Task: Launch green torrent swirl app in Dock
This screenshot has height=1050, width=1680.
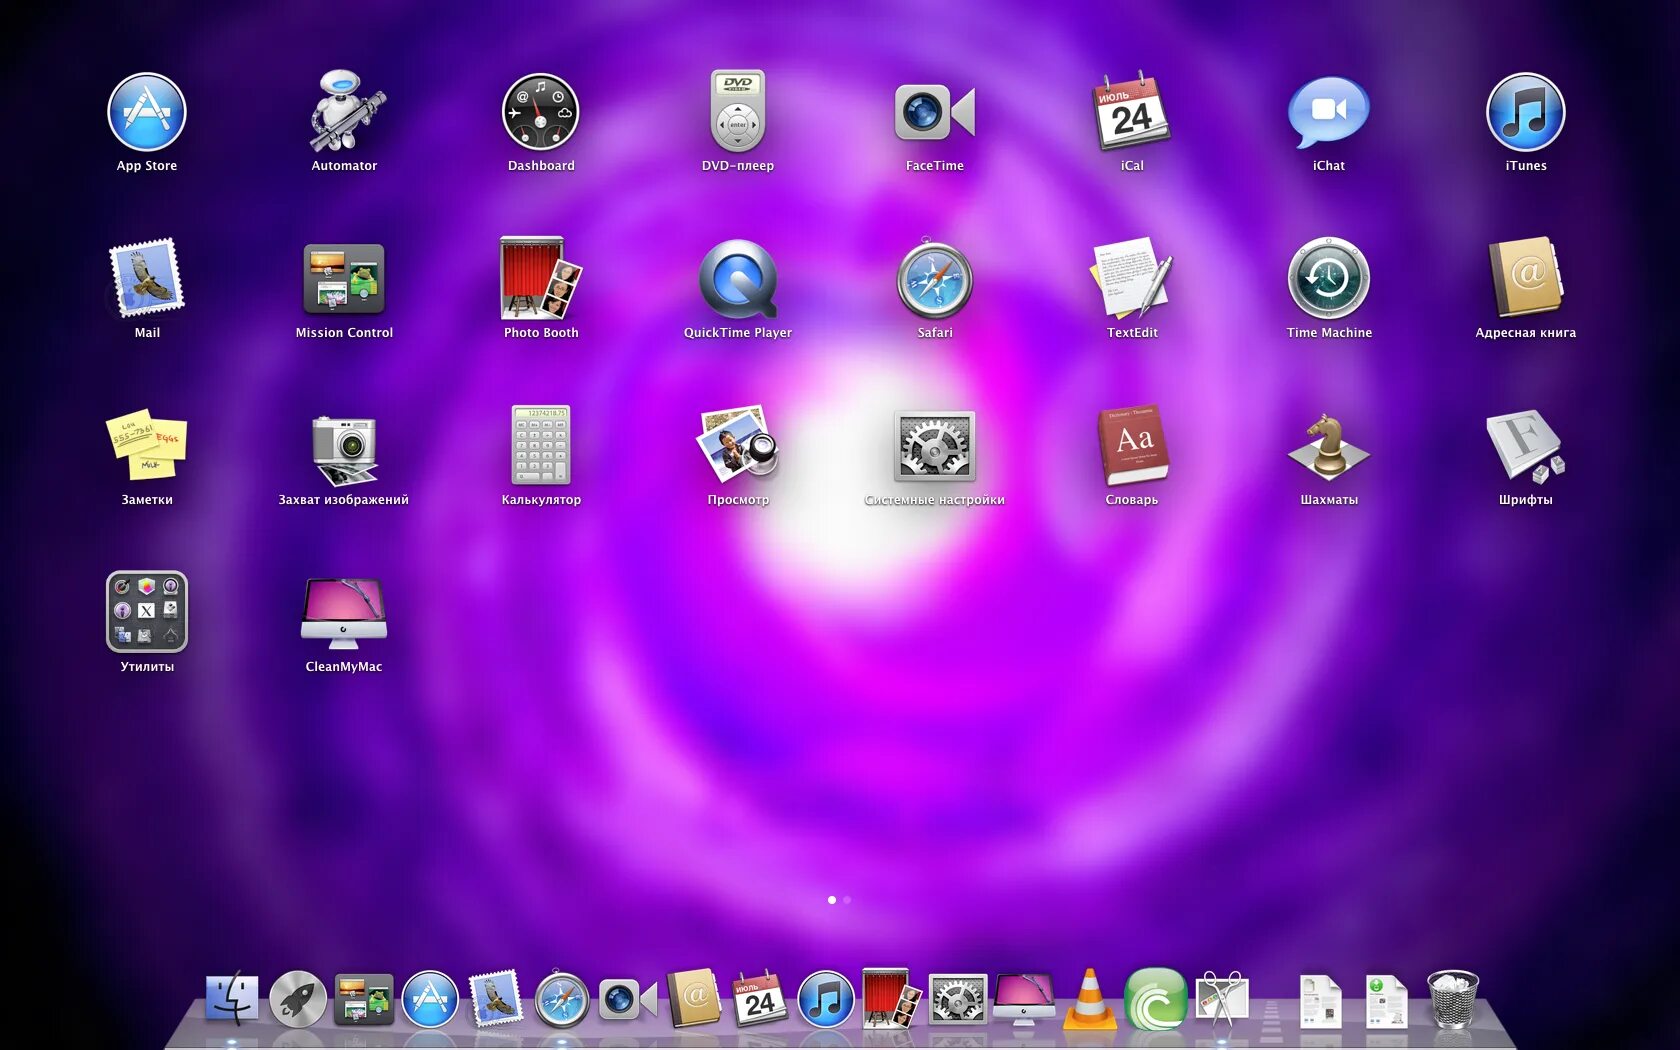Action: click(x=1156, y=998)
